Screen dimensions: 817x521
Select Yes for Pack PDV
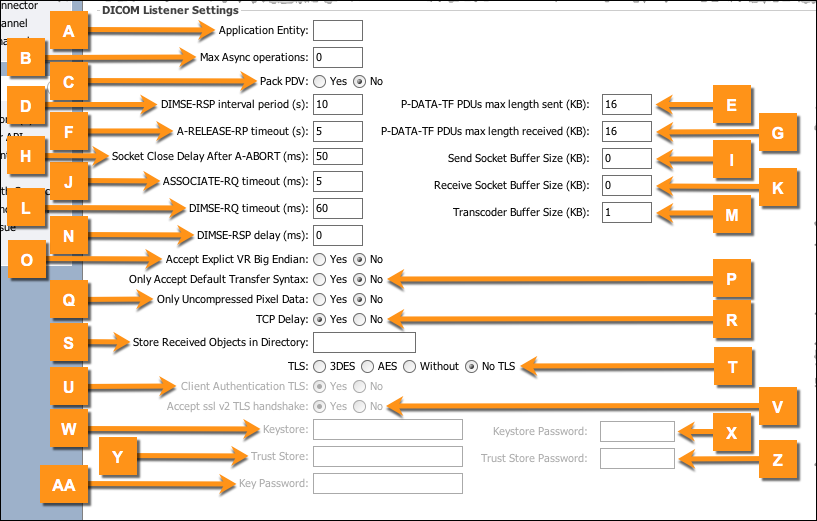point(319,81)
